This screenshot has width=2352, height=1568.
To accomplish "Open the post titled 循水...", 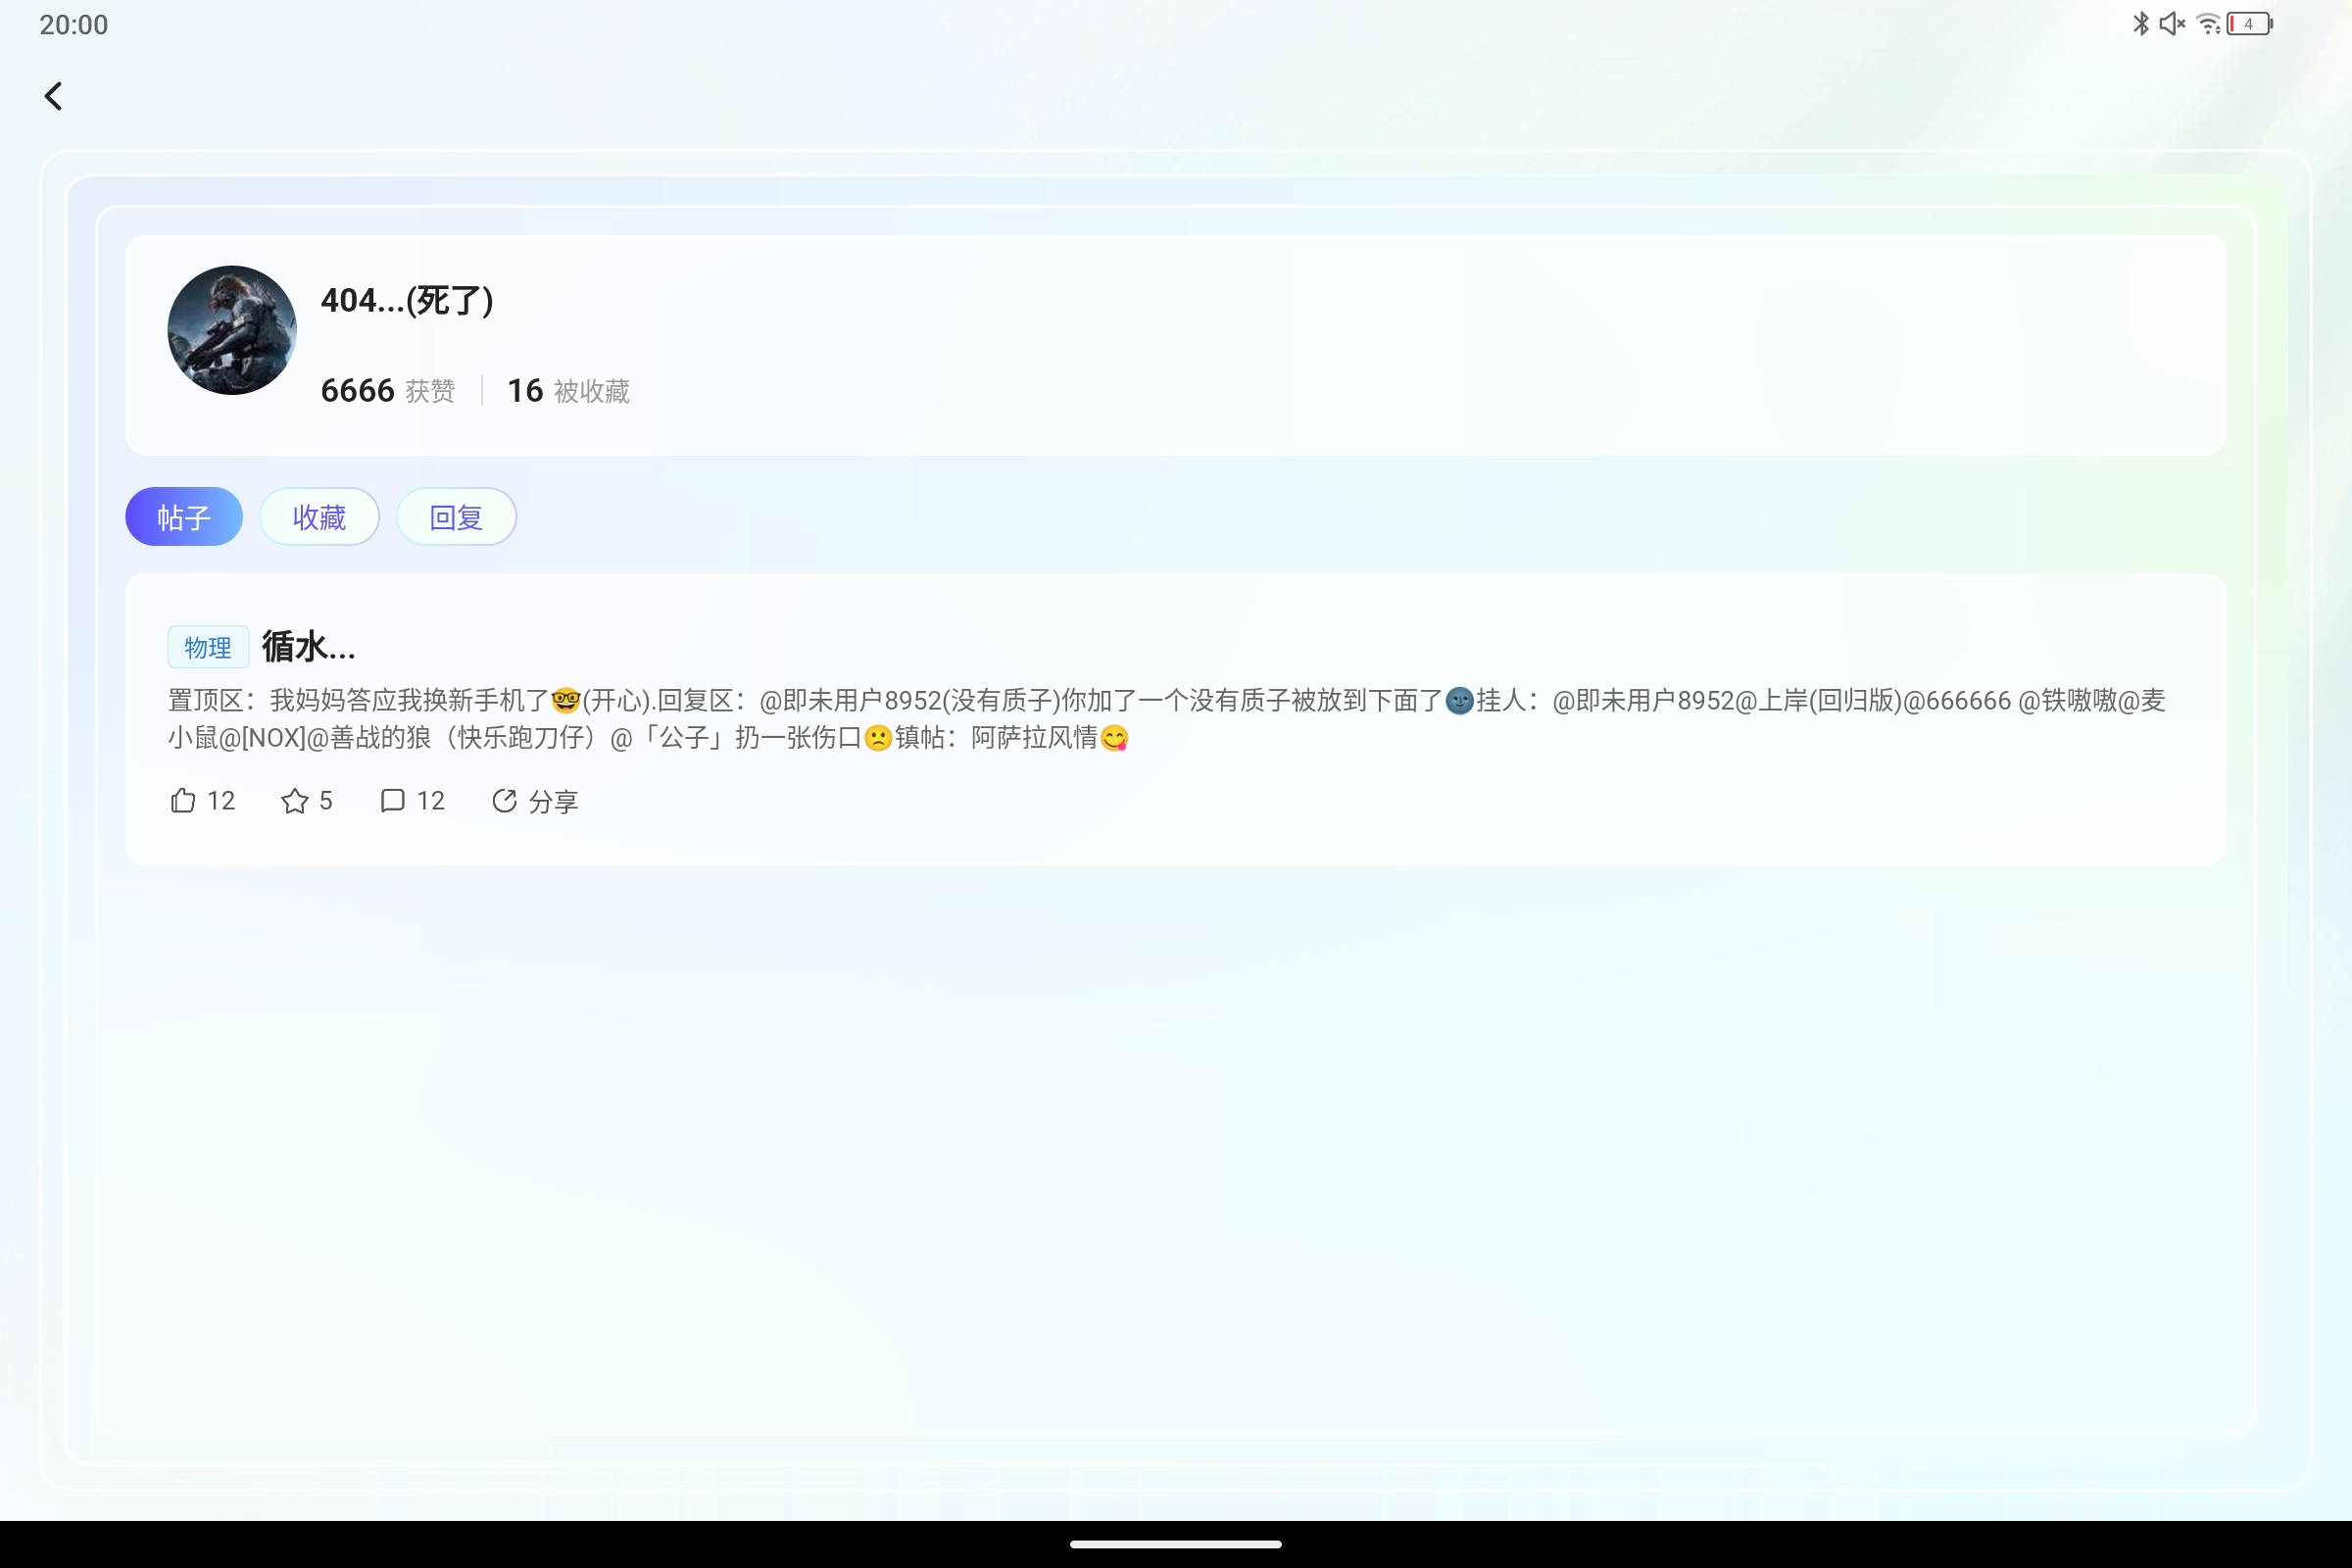I will [x=308, y=647].
